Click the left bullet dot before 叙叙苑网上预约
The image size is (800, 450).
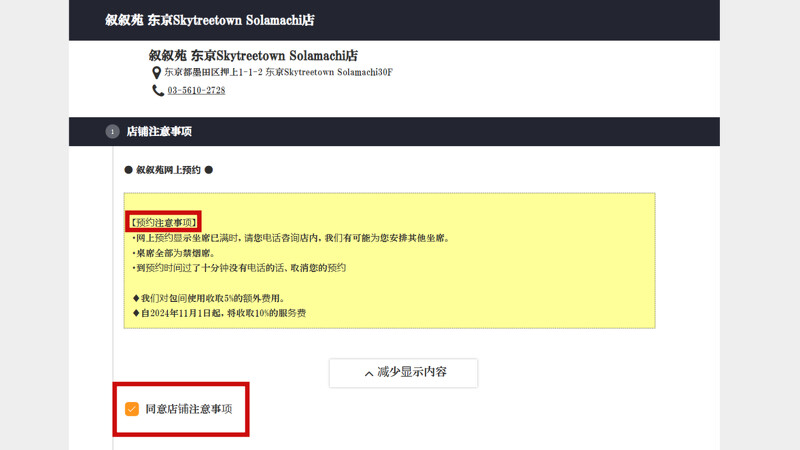click(x=128, y=170)
